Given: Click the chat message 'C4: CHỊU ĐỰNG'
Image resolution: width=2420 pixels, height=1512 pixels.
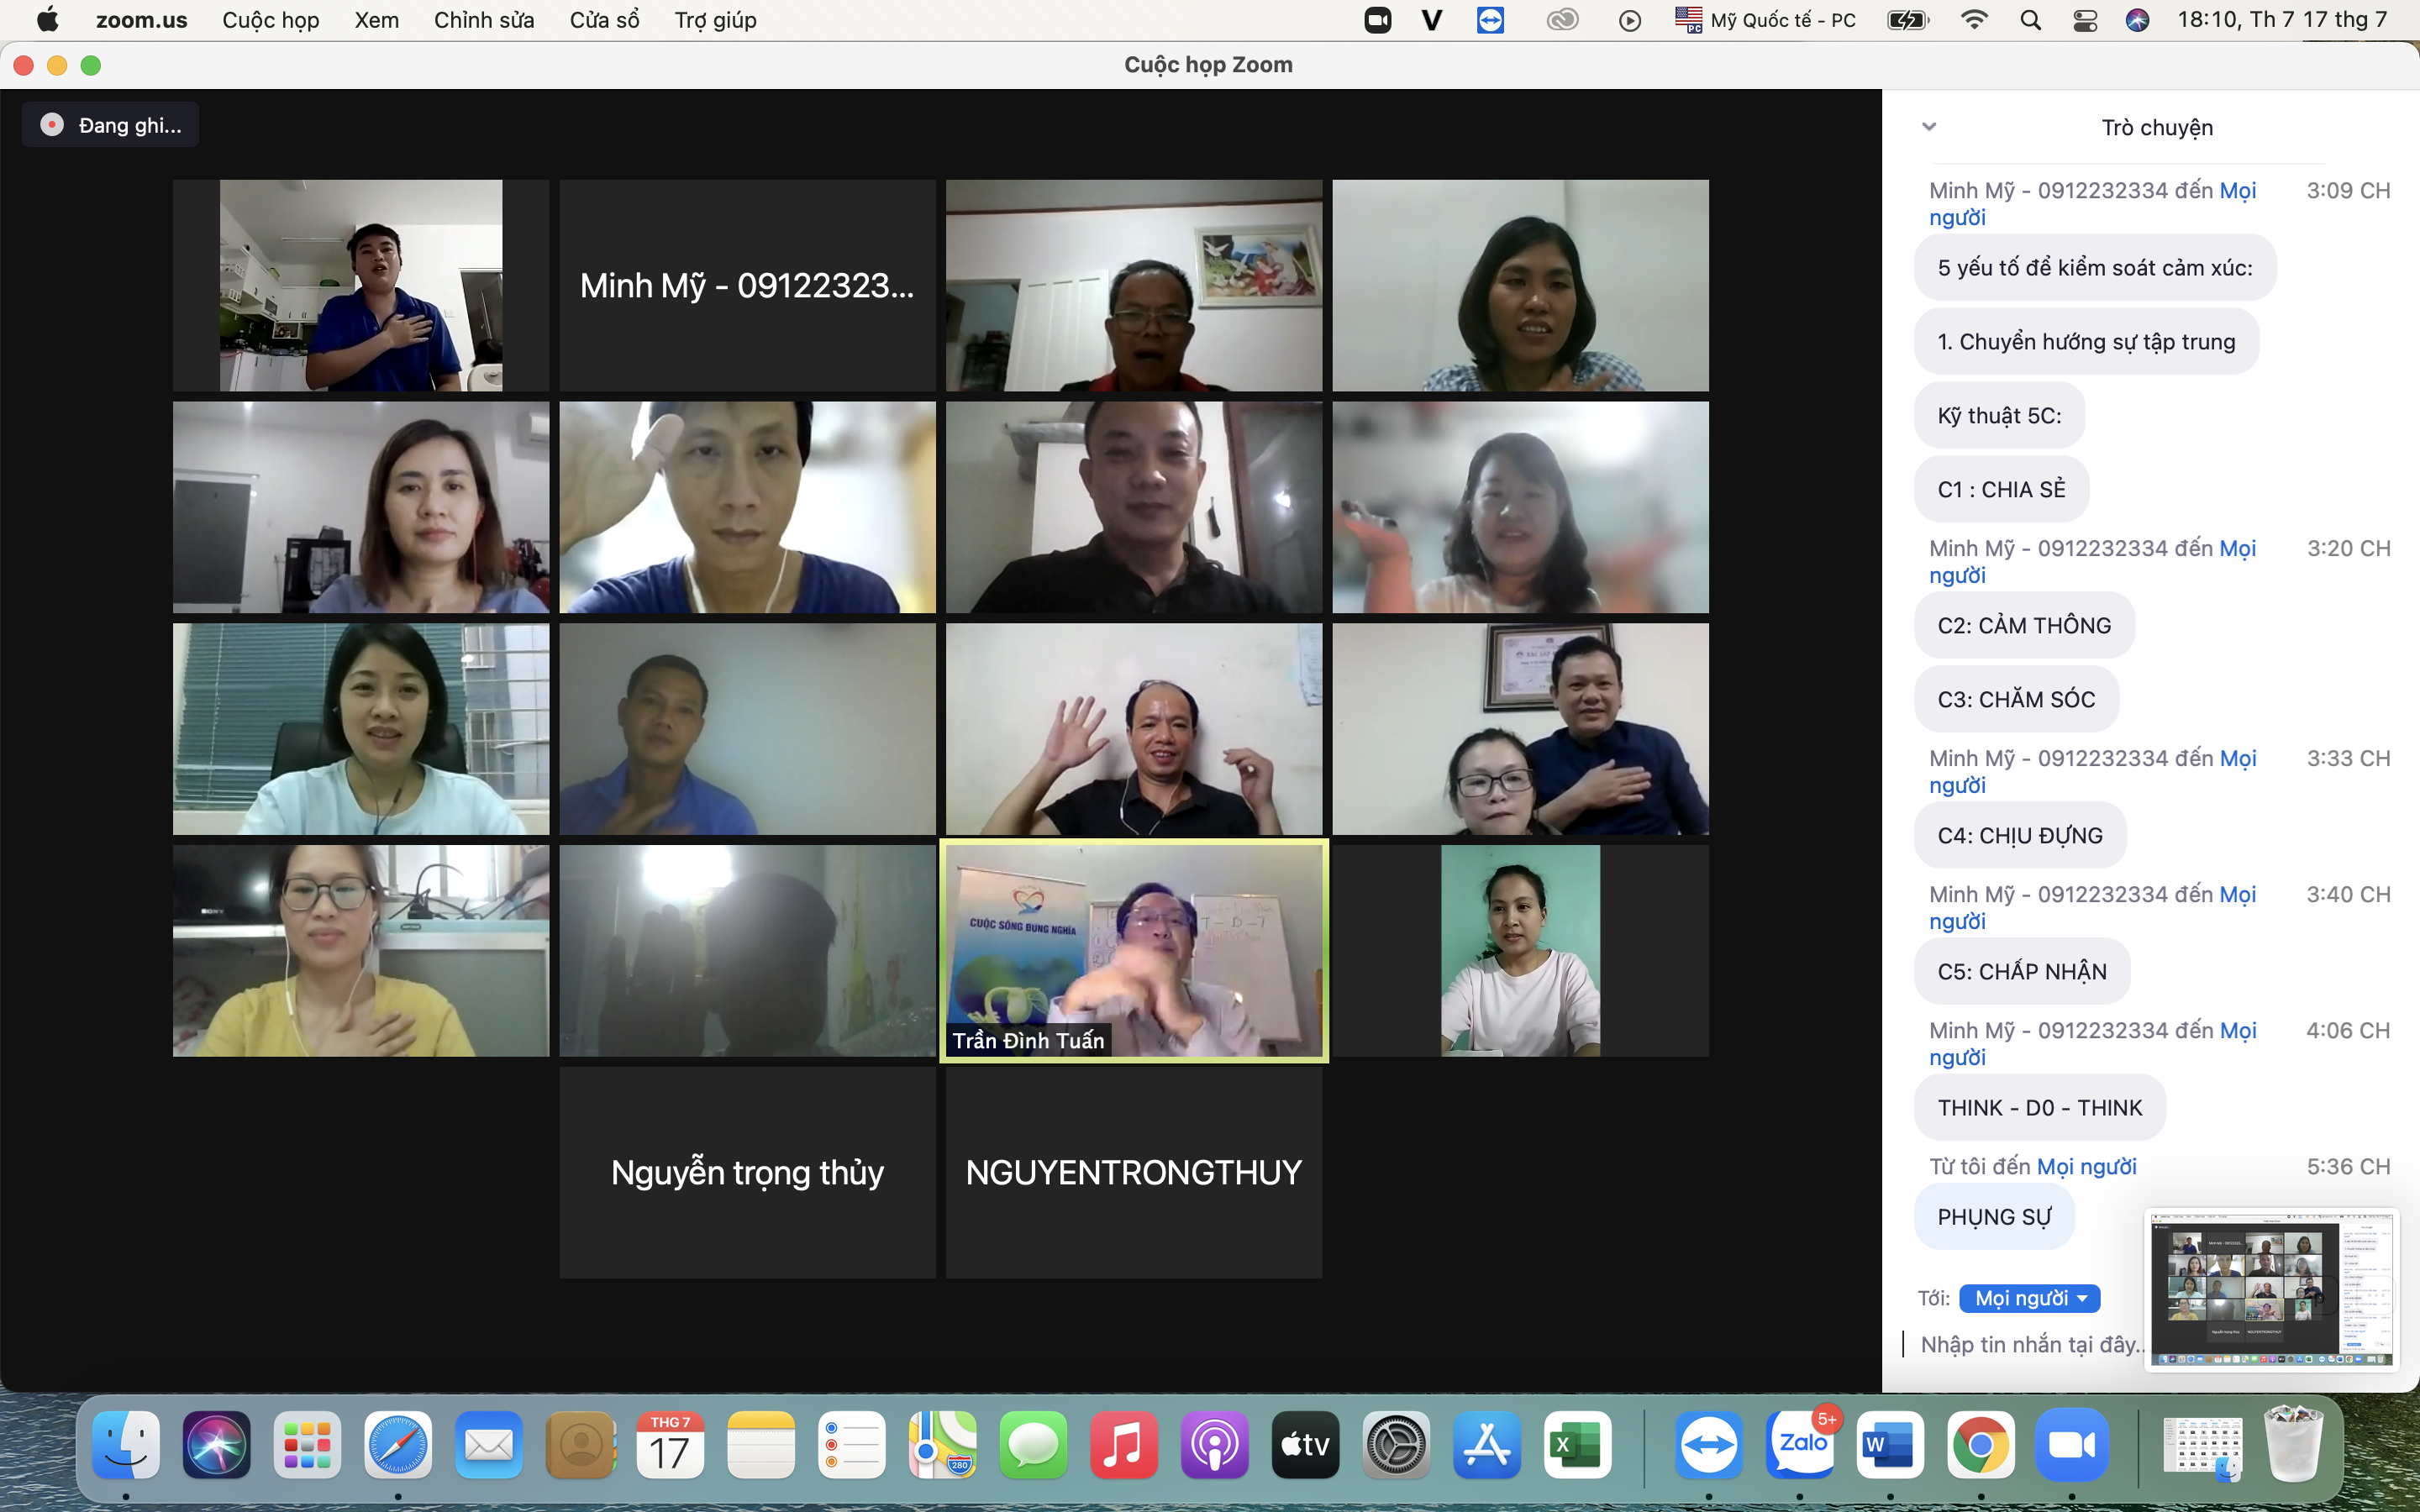Looking at the screenshot, I should (x=2020, y=835).
